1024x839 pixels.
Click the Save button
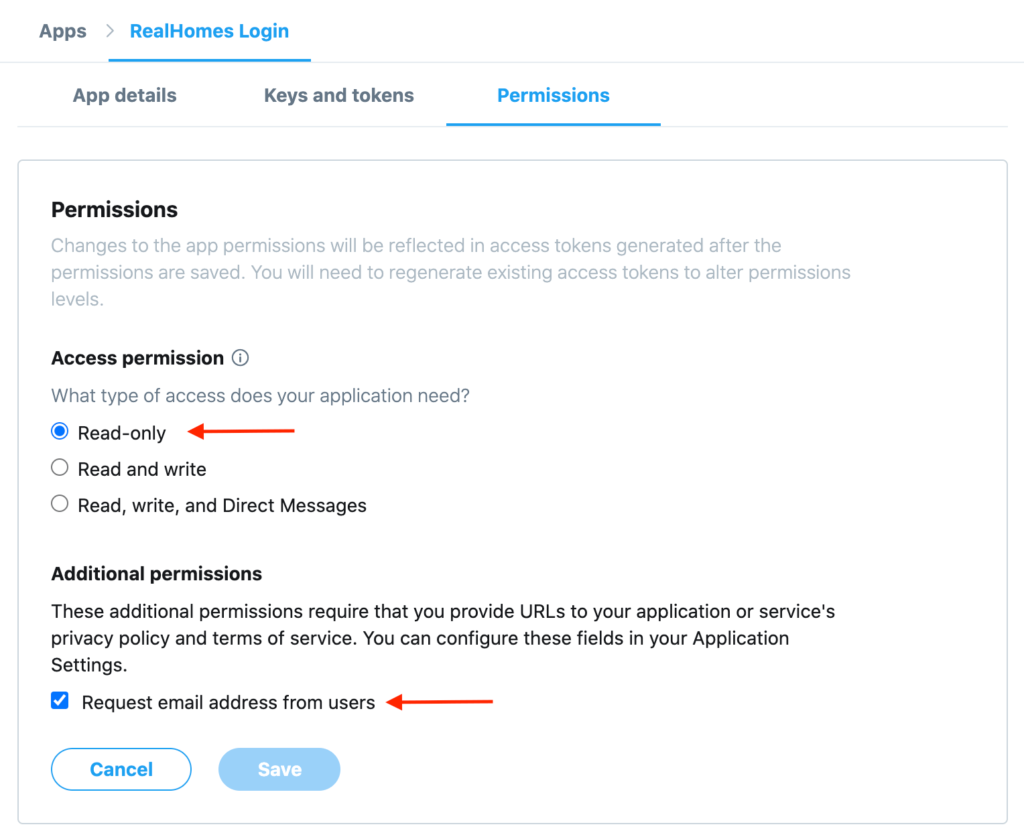(279, 769)
